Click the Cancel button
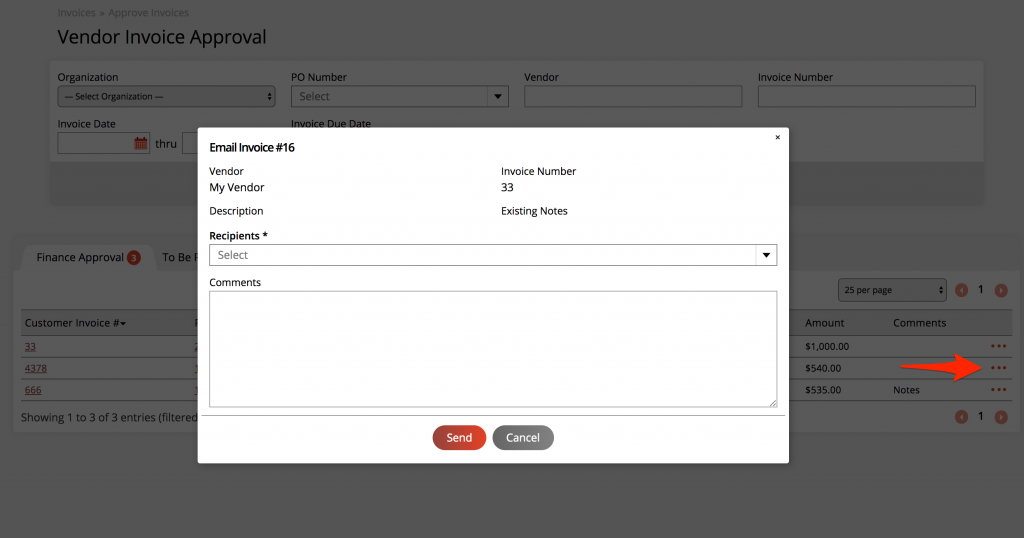 tap(522, 437)
